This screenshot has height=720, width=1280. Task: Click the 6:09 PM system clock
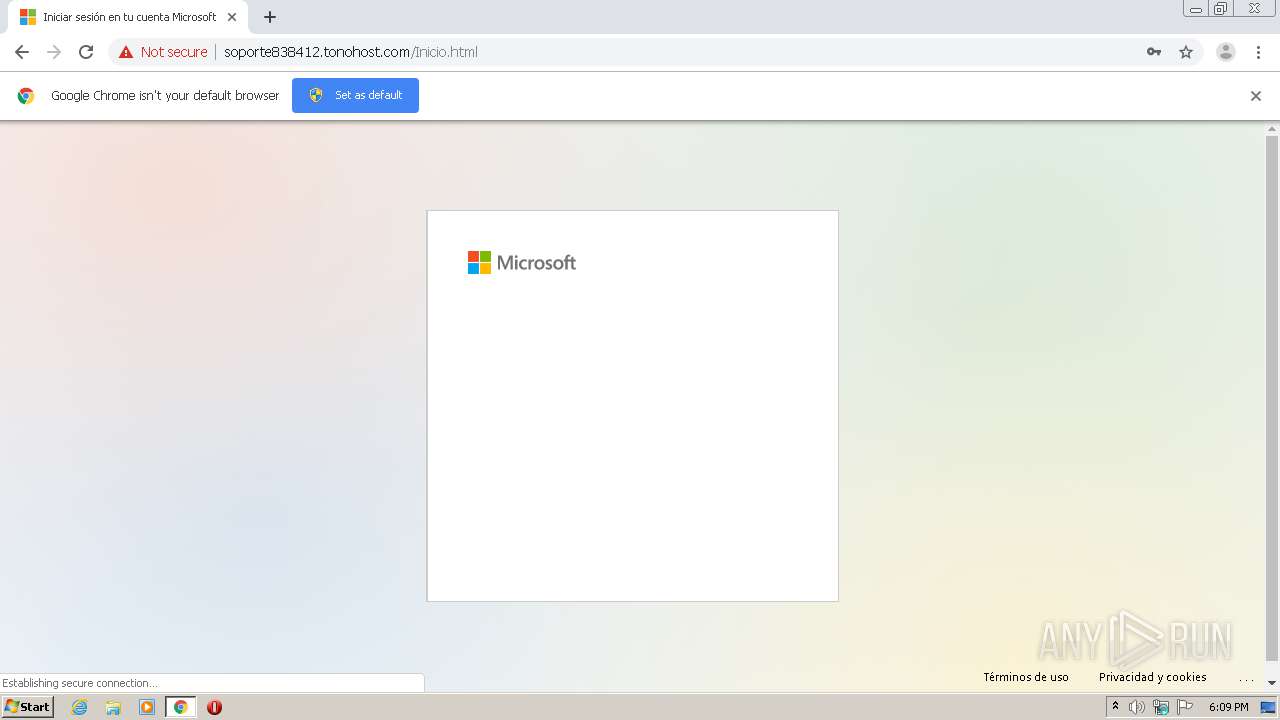click(1228, 707)
